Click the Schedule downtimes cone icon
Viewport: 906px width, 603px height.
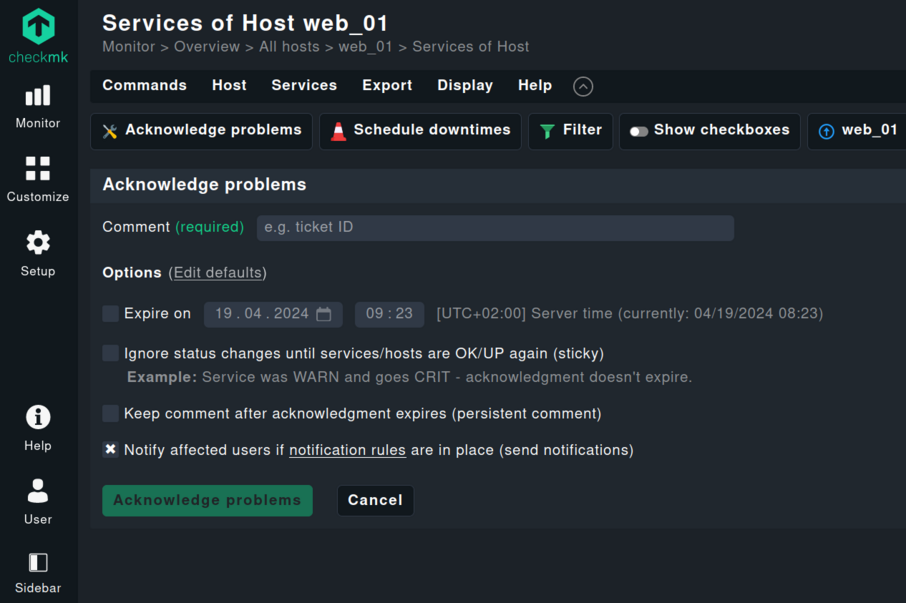[339, 131]
